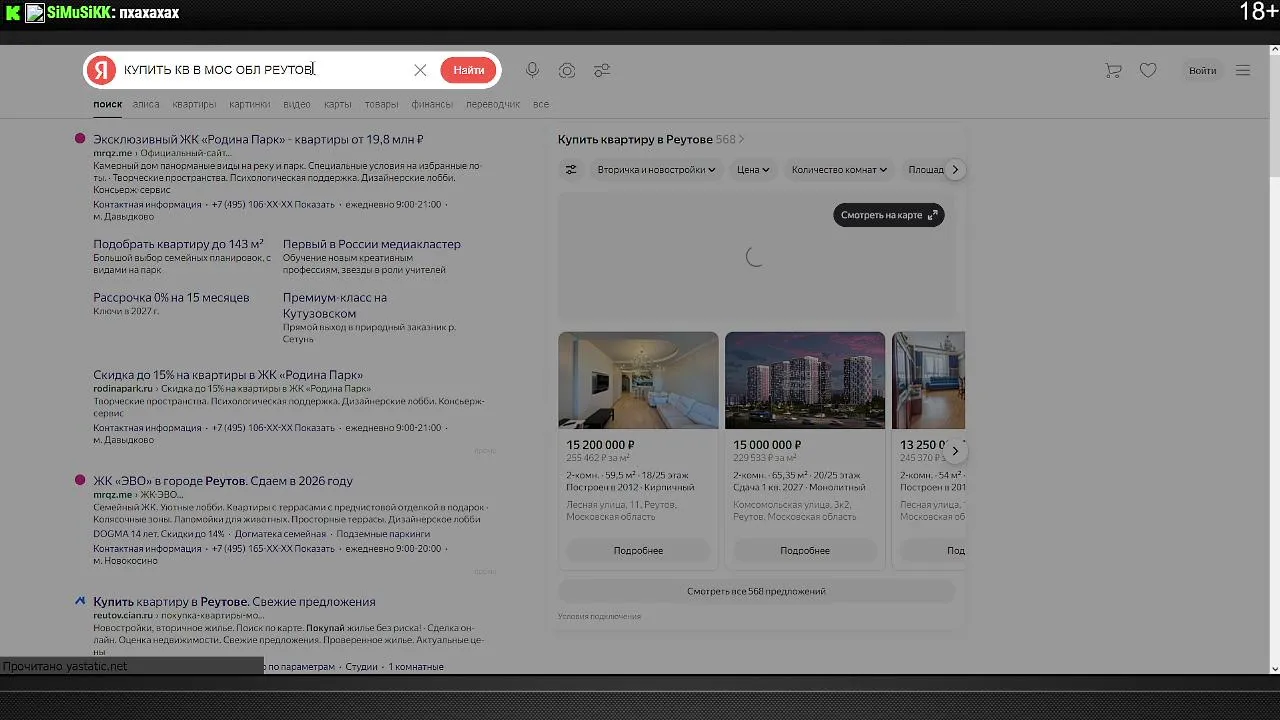This screenshot has height=720, width=1280.
Task: Open the shopping cart icon
Action: pos(1113,70)
